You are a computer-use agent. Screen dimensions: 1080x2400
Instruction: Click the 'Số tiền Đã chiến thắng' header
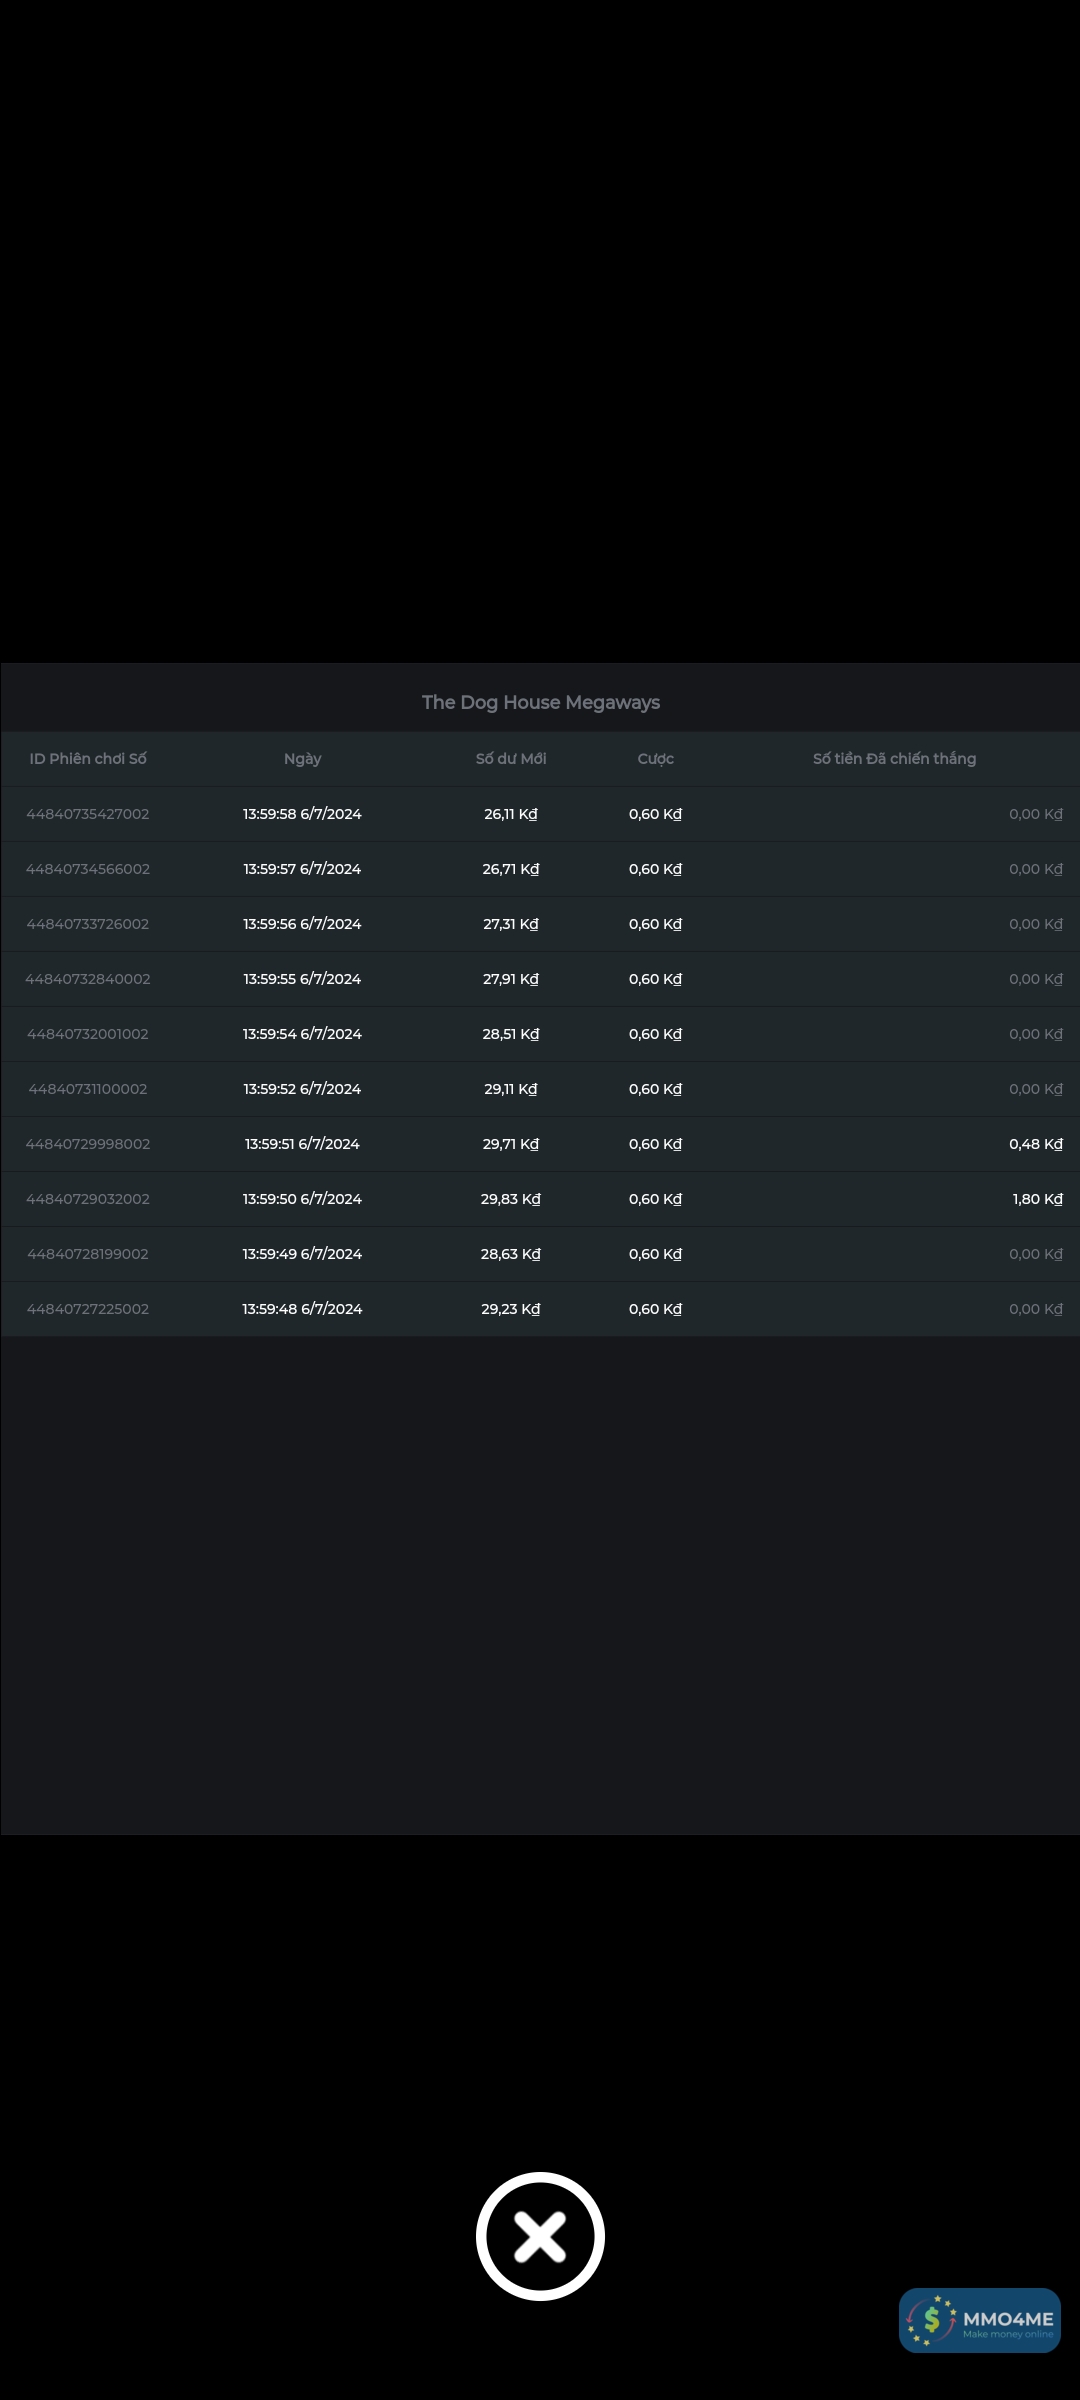tap(894, 759)
